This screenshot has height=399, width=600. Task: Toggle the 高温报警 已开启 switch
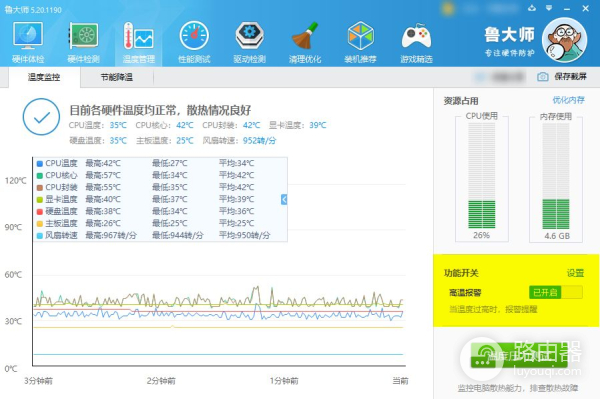pos(556,293)
